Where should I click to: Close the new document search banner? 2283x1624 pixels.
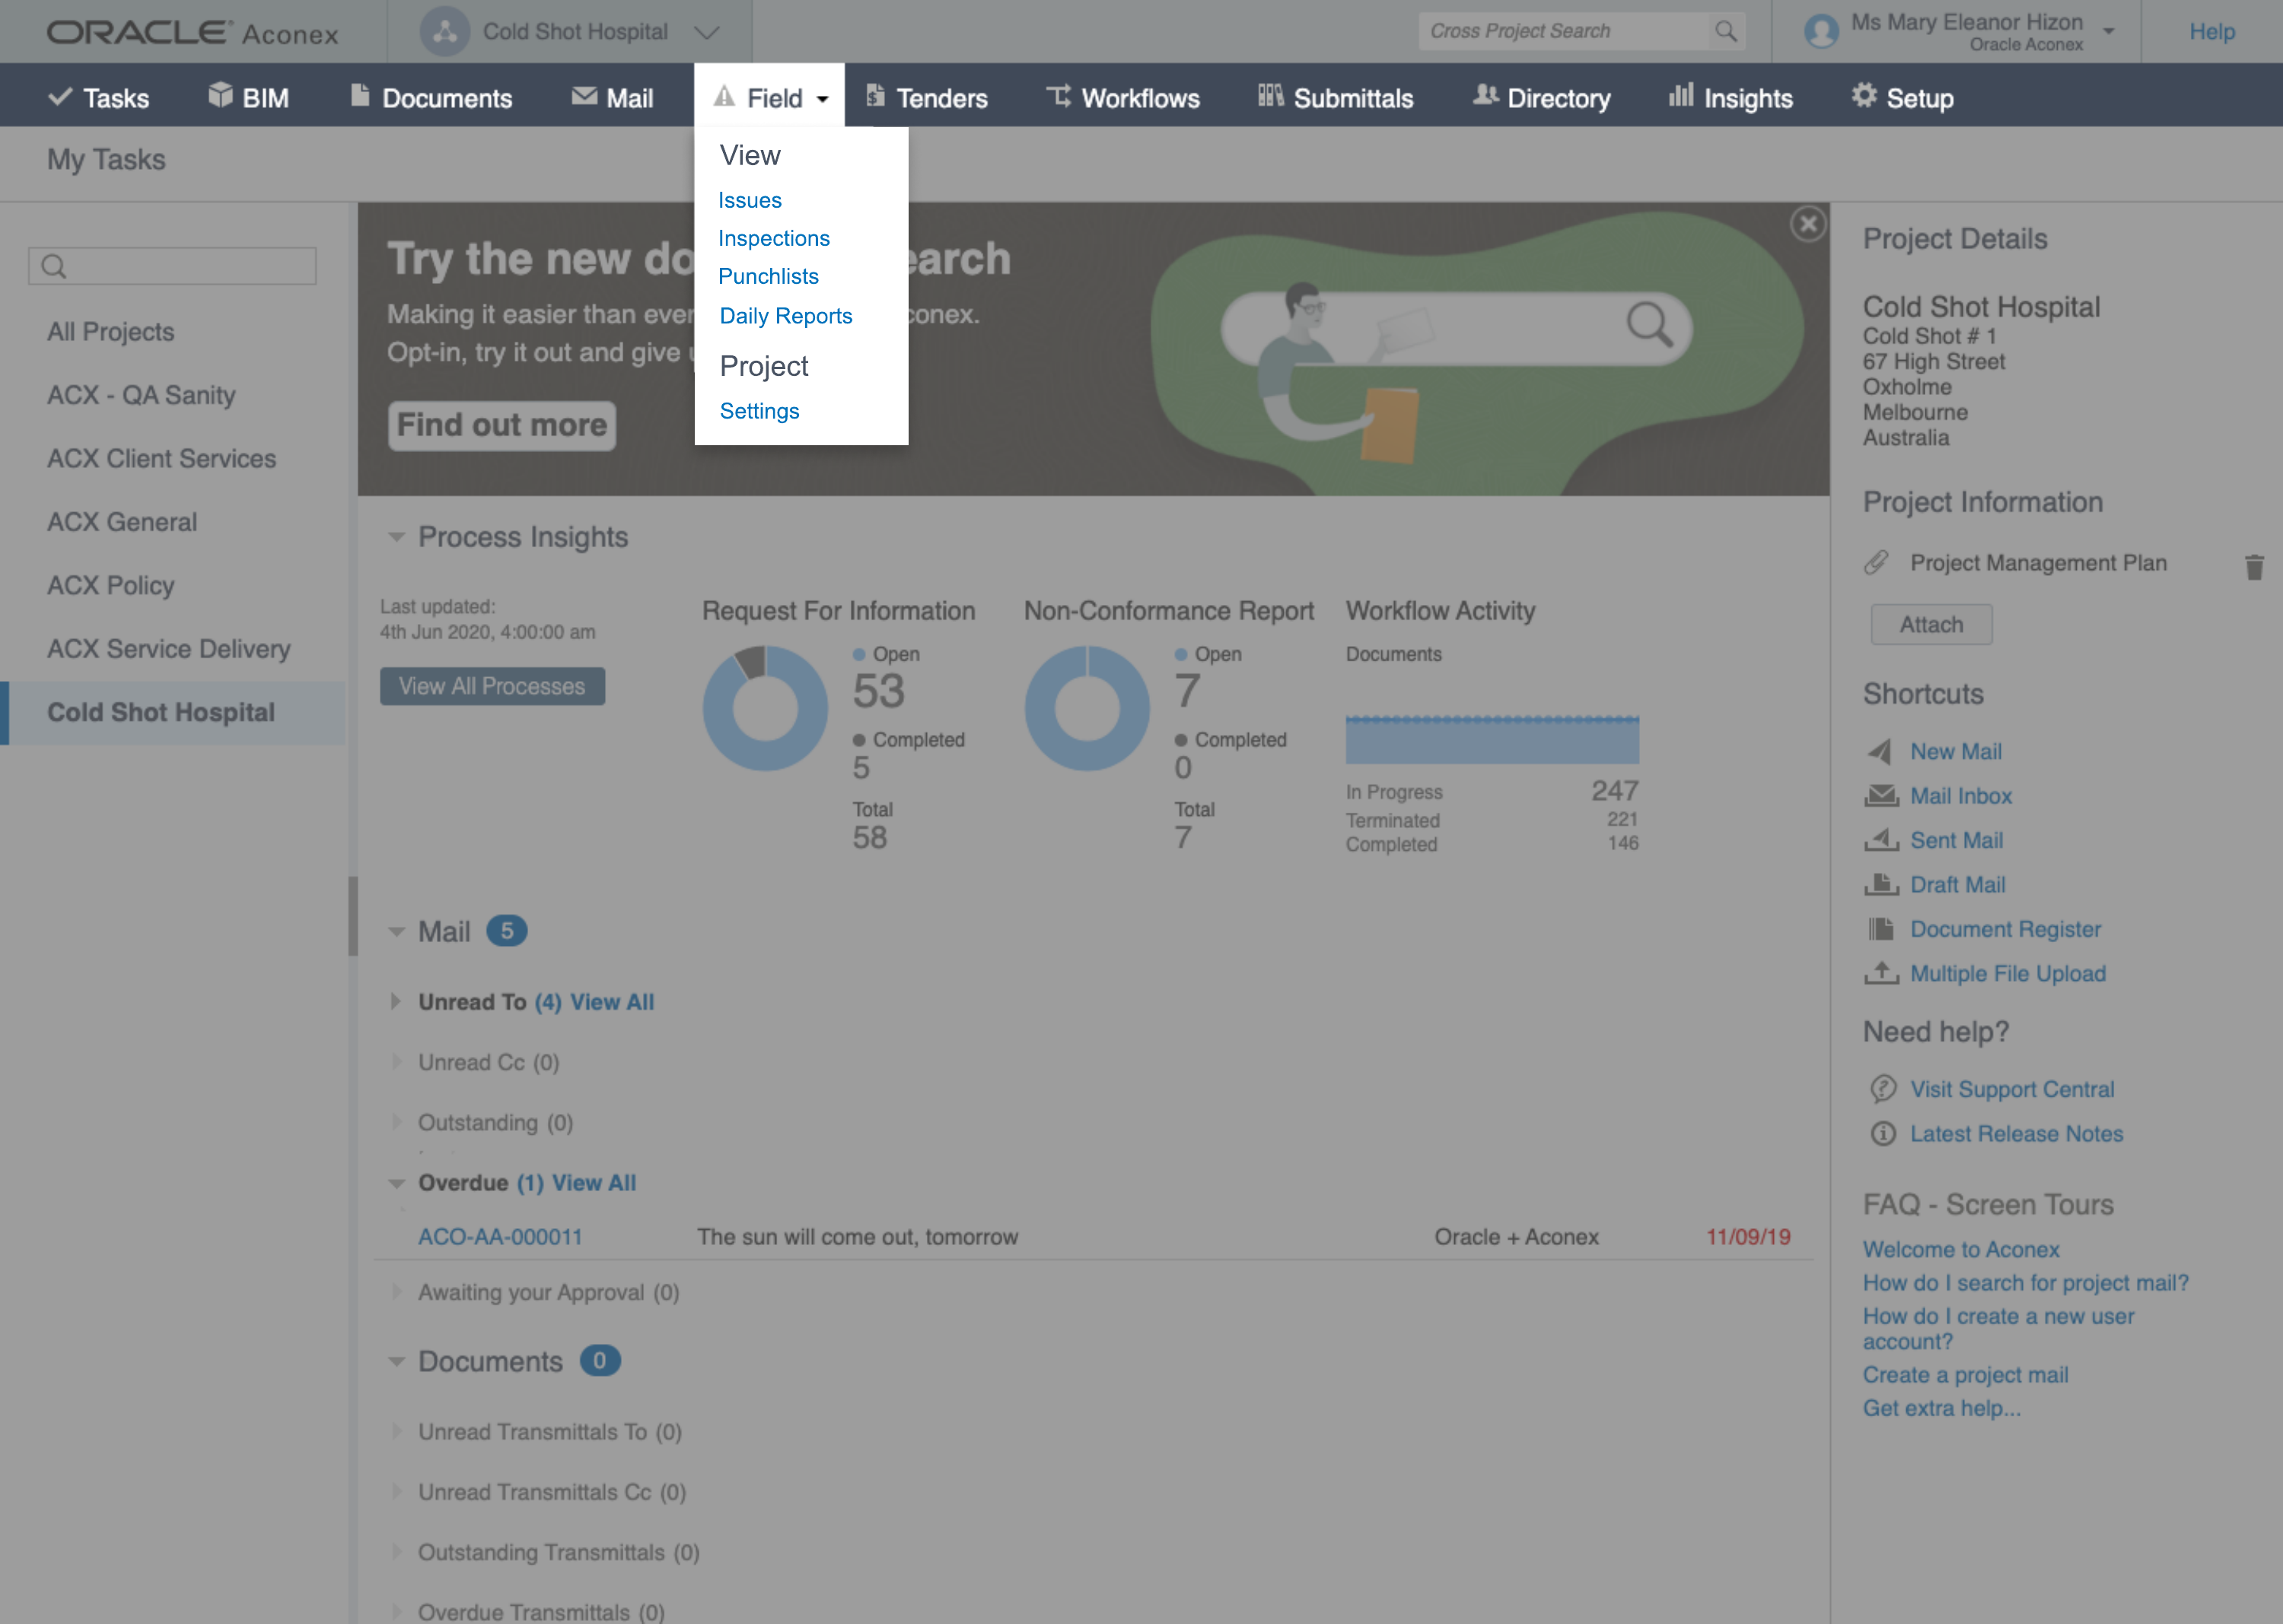pyautogui.click(x=1808, y=224)
